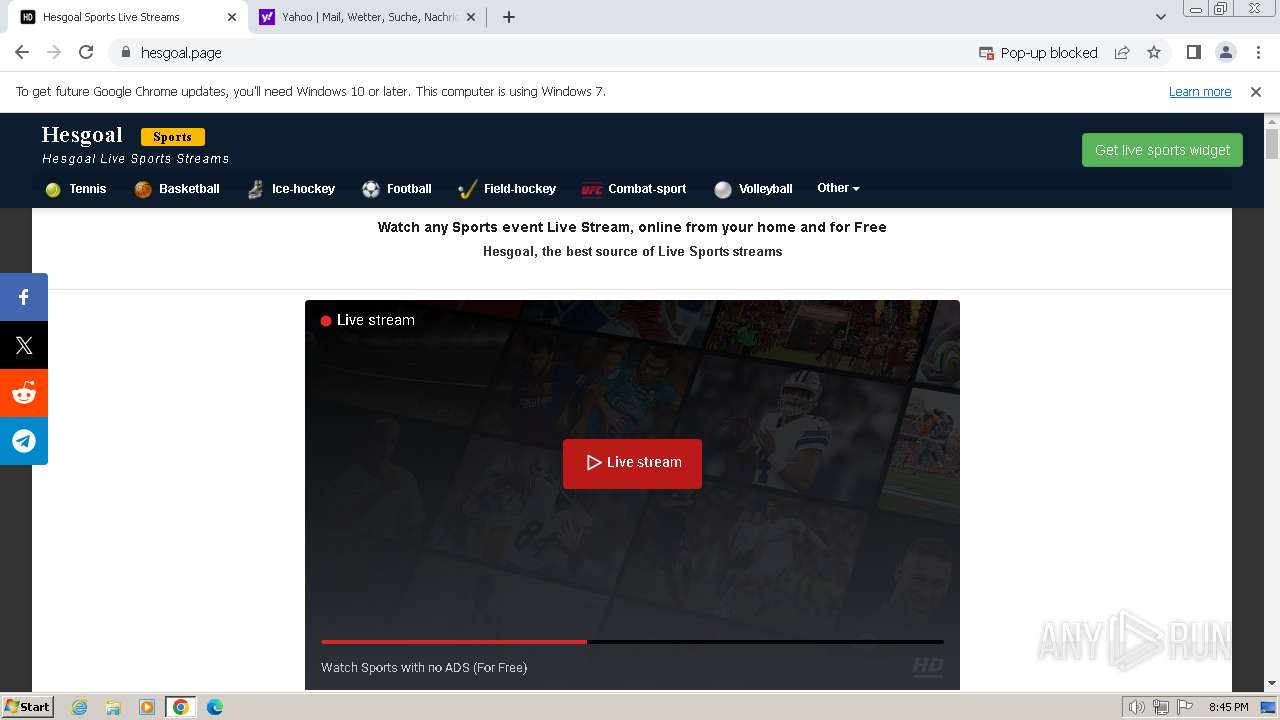Close the Hesgoal tab

point(231,17)
